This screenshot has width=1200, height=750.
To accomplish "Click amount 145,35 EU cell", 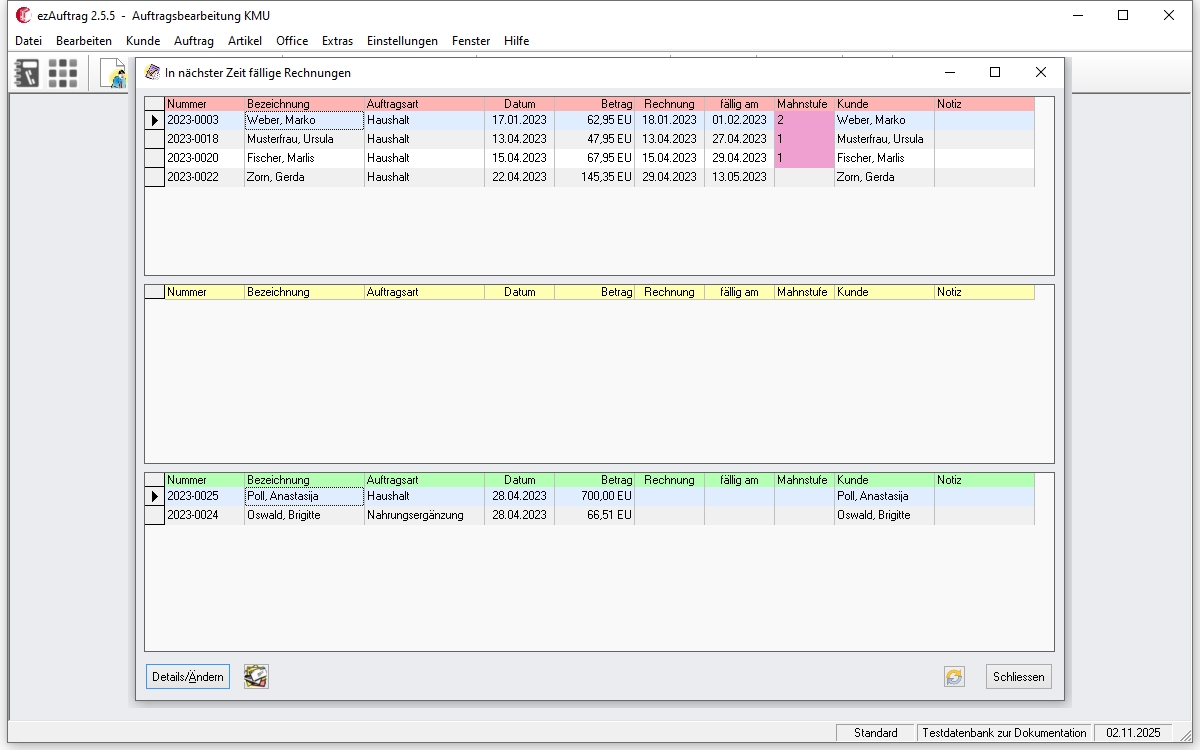I will pyautogui.click(x=595, y=177).
